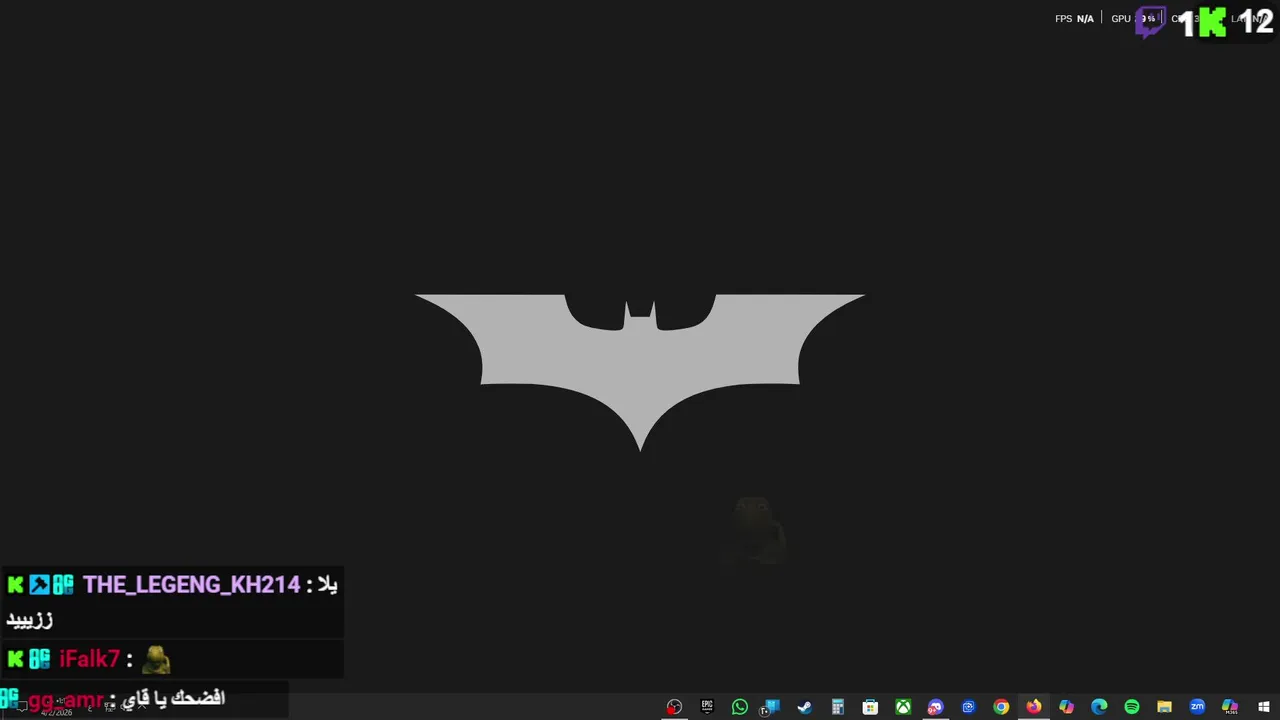
Task: Launch Epic Games from the taskbar
Action: 707,706
